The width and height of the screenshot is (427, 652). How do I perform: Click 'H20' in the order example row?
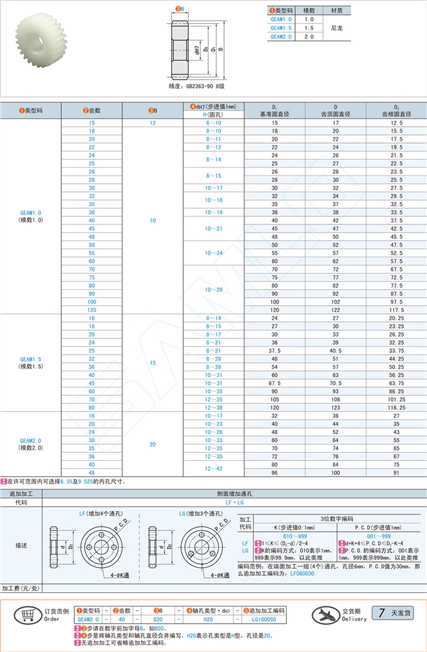coord(208,620)
